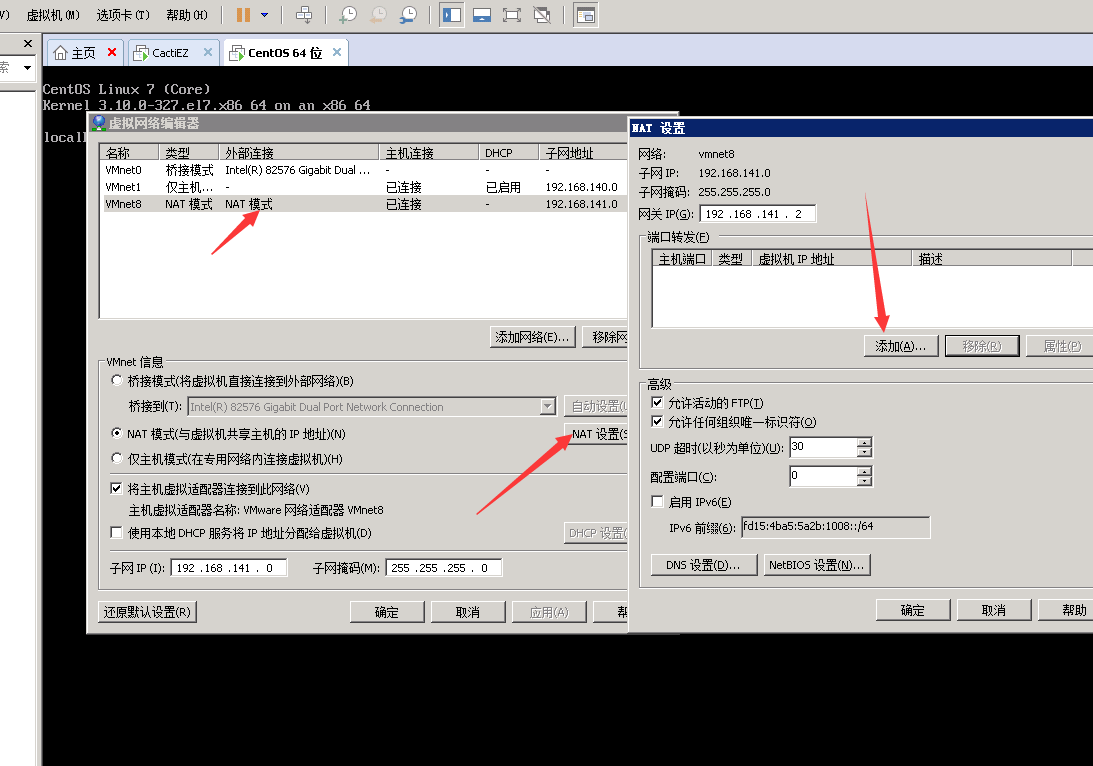Uncheck 允许活动的 FTP option
The image size is (1093, 766).
pyautogui.click(x=657, y=402)
